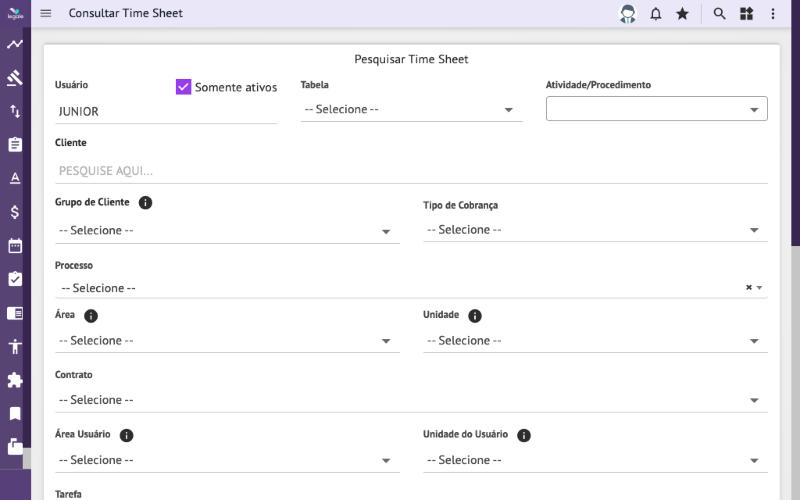
Task: Open the Área Usuário dropdown
Action: coord(227,460)
